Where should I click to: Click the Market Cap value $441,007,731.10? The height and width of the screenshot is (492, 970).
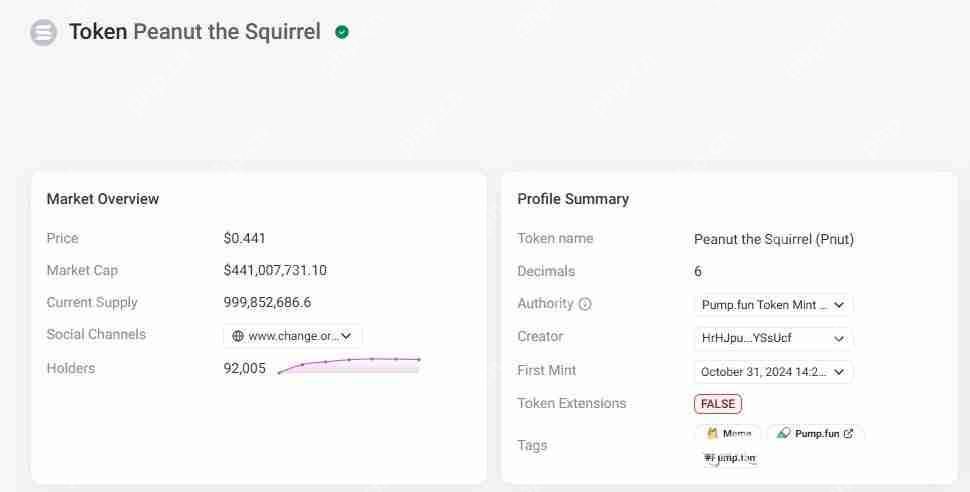[275, 270]
